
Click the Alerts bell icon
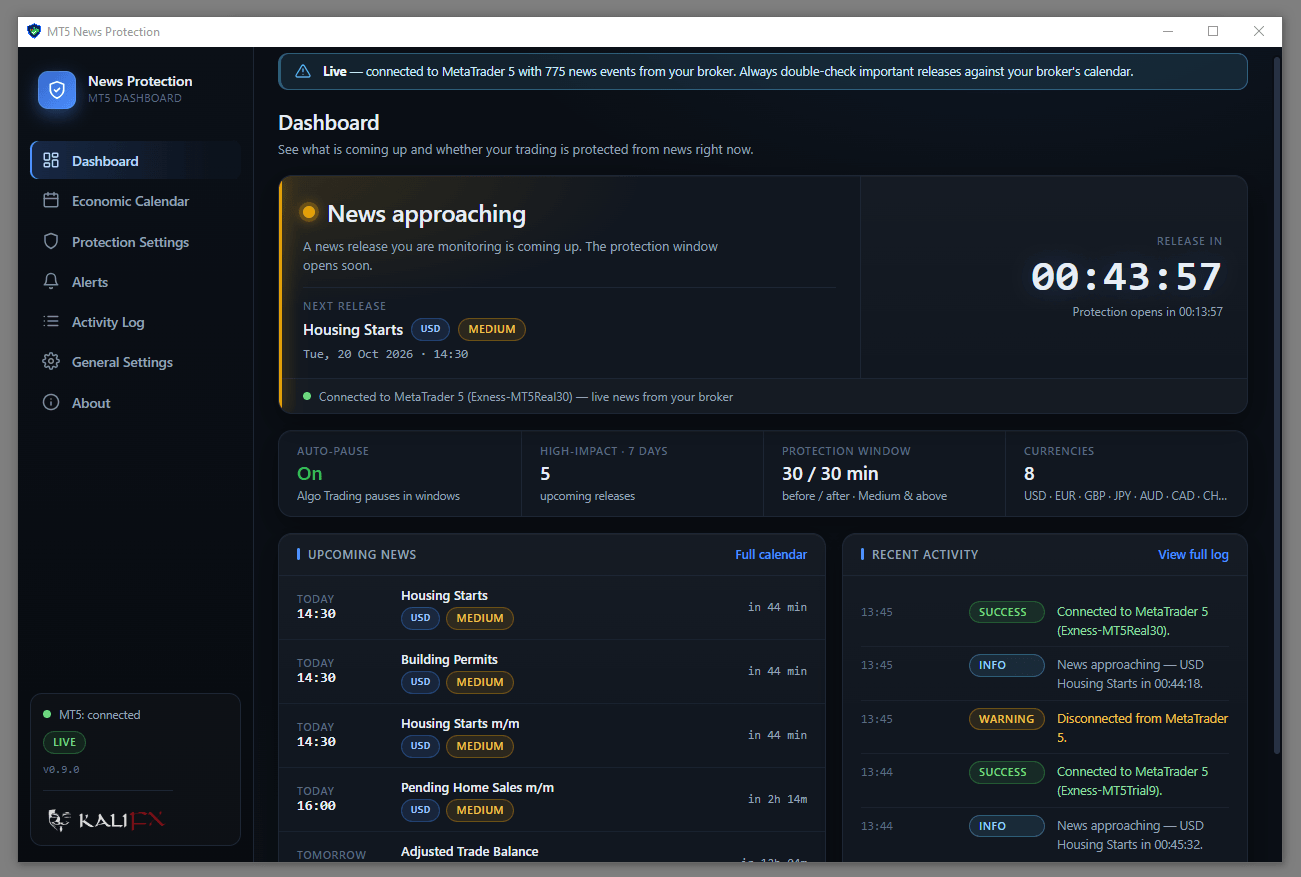(x=51, y=281)
